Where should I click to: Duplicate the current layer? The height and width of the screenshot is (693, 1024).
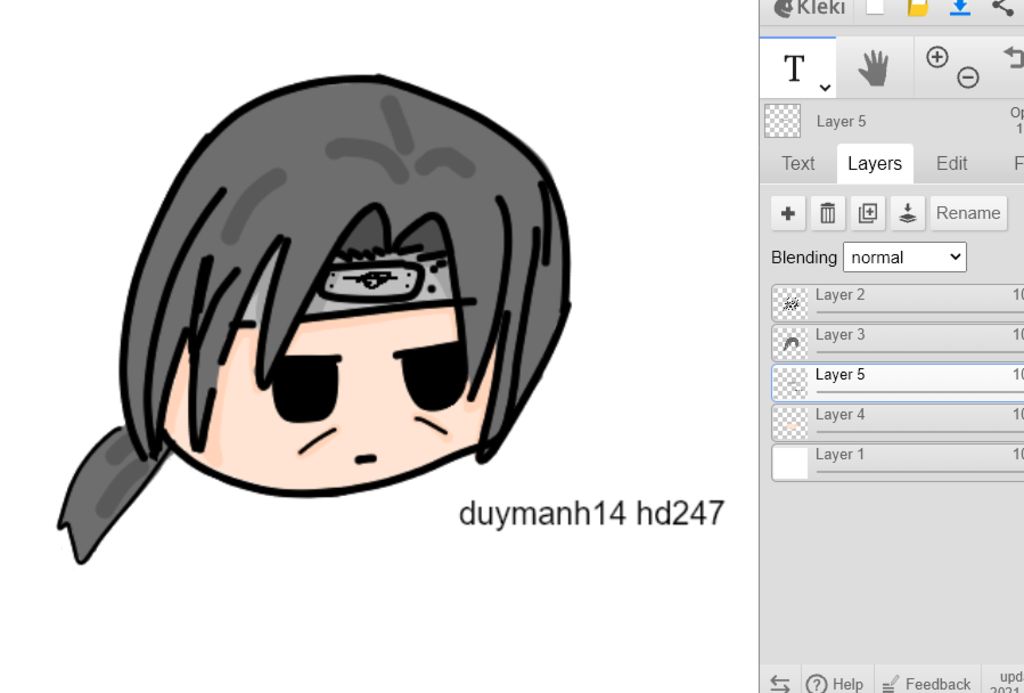[867, 213]
